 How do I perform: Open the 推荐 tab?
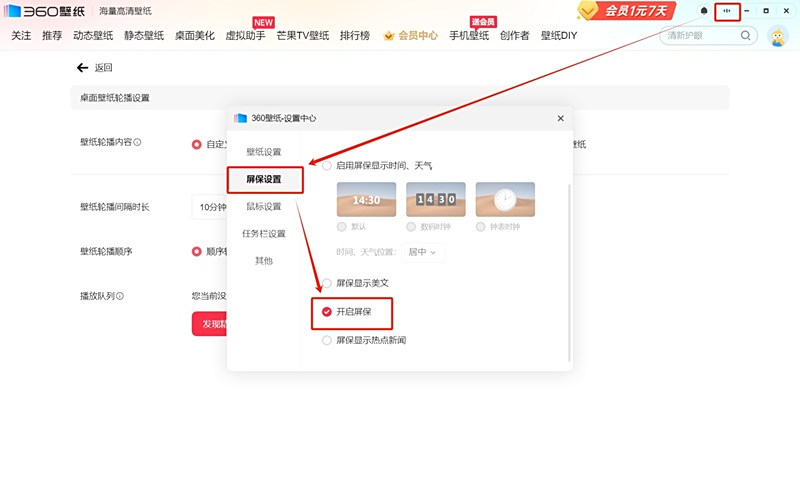(52, 36)
